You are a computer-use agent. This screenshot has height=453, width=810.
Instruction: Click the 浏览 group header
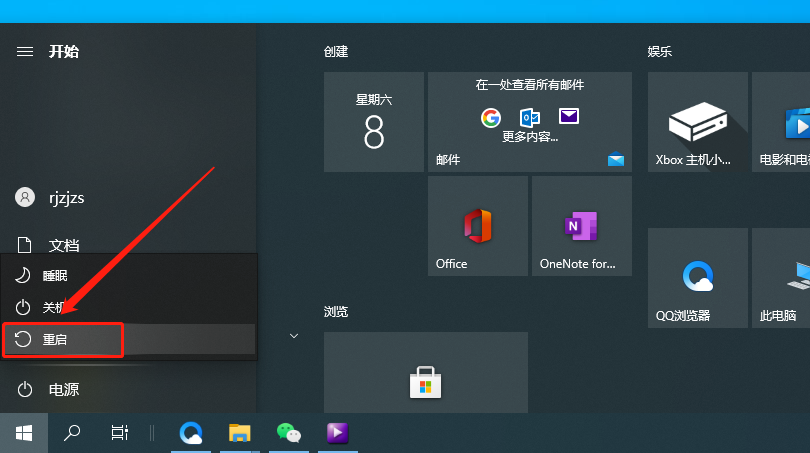point(336,311)
